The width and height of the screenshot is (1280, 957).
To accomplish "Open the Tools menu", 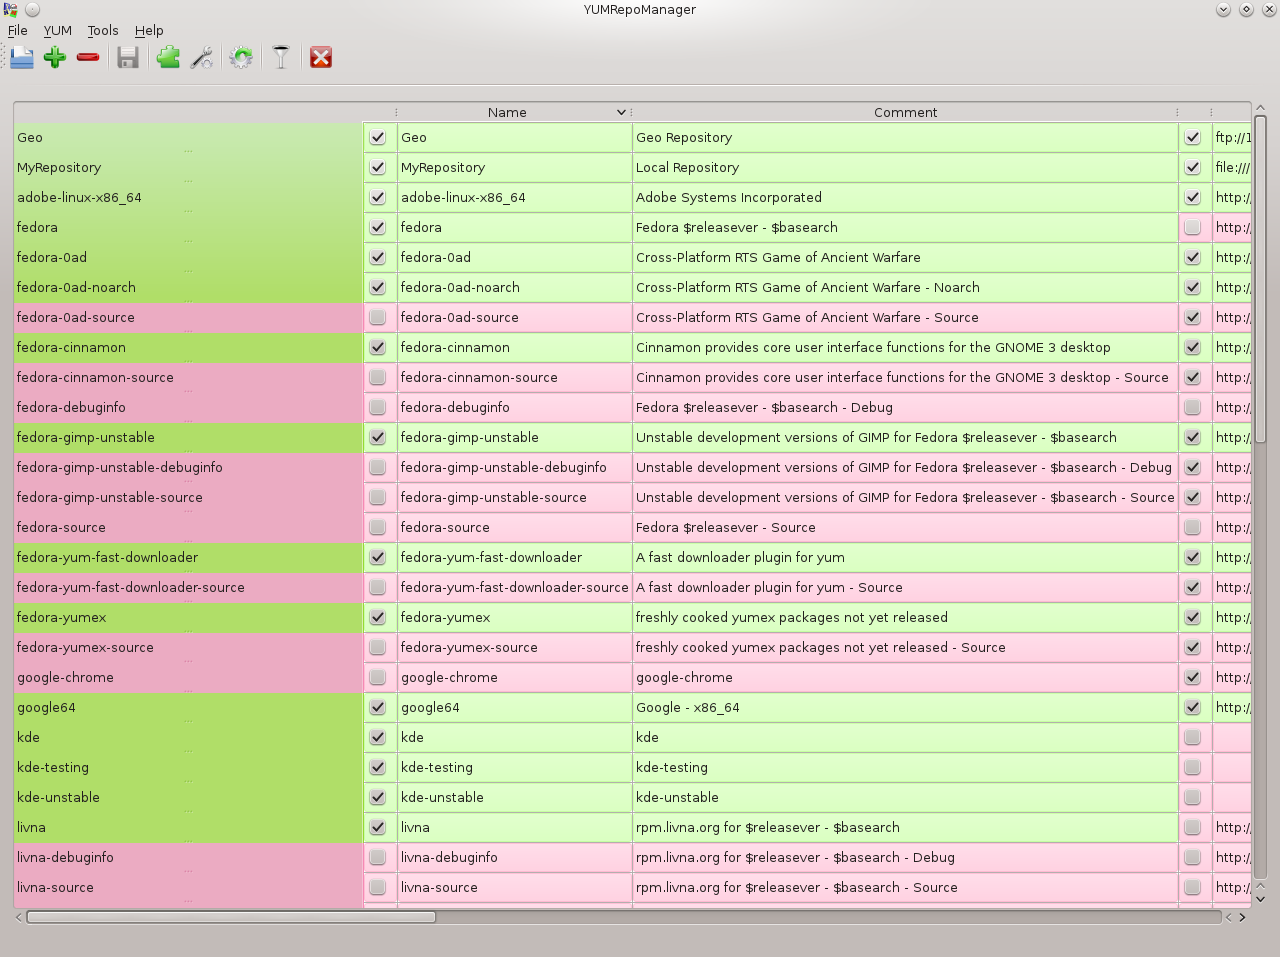I will (x=103, y=30).
